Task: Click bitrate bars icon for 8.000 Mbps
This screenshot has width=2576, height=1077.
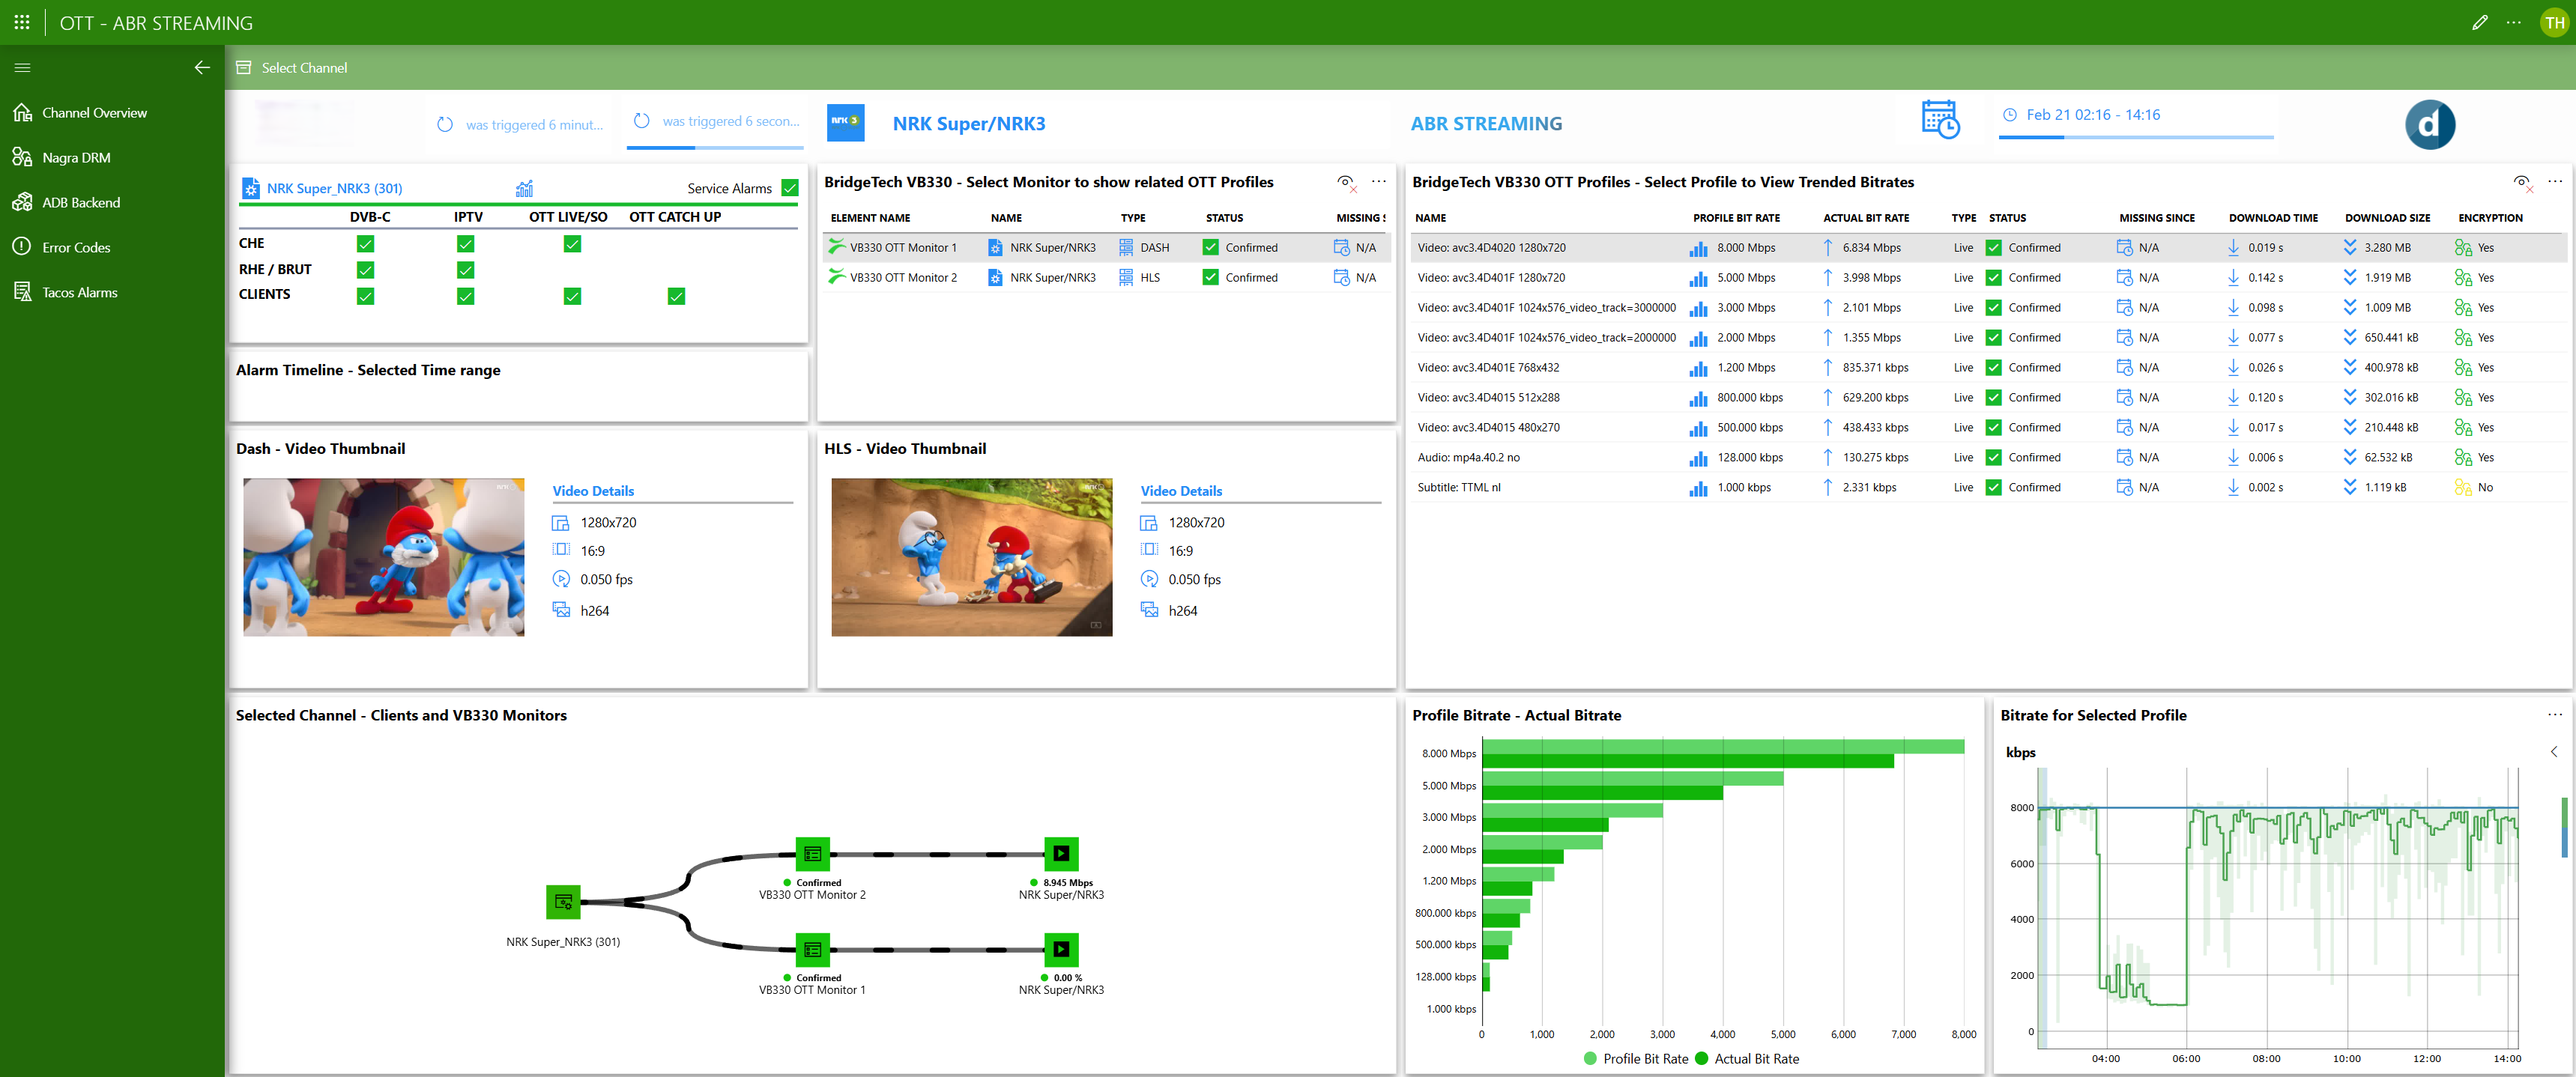Action: pyautogui.click(x=1698, y=248)
